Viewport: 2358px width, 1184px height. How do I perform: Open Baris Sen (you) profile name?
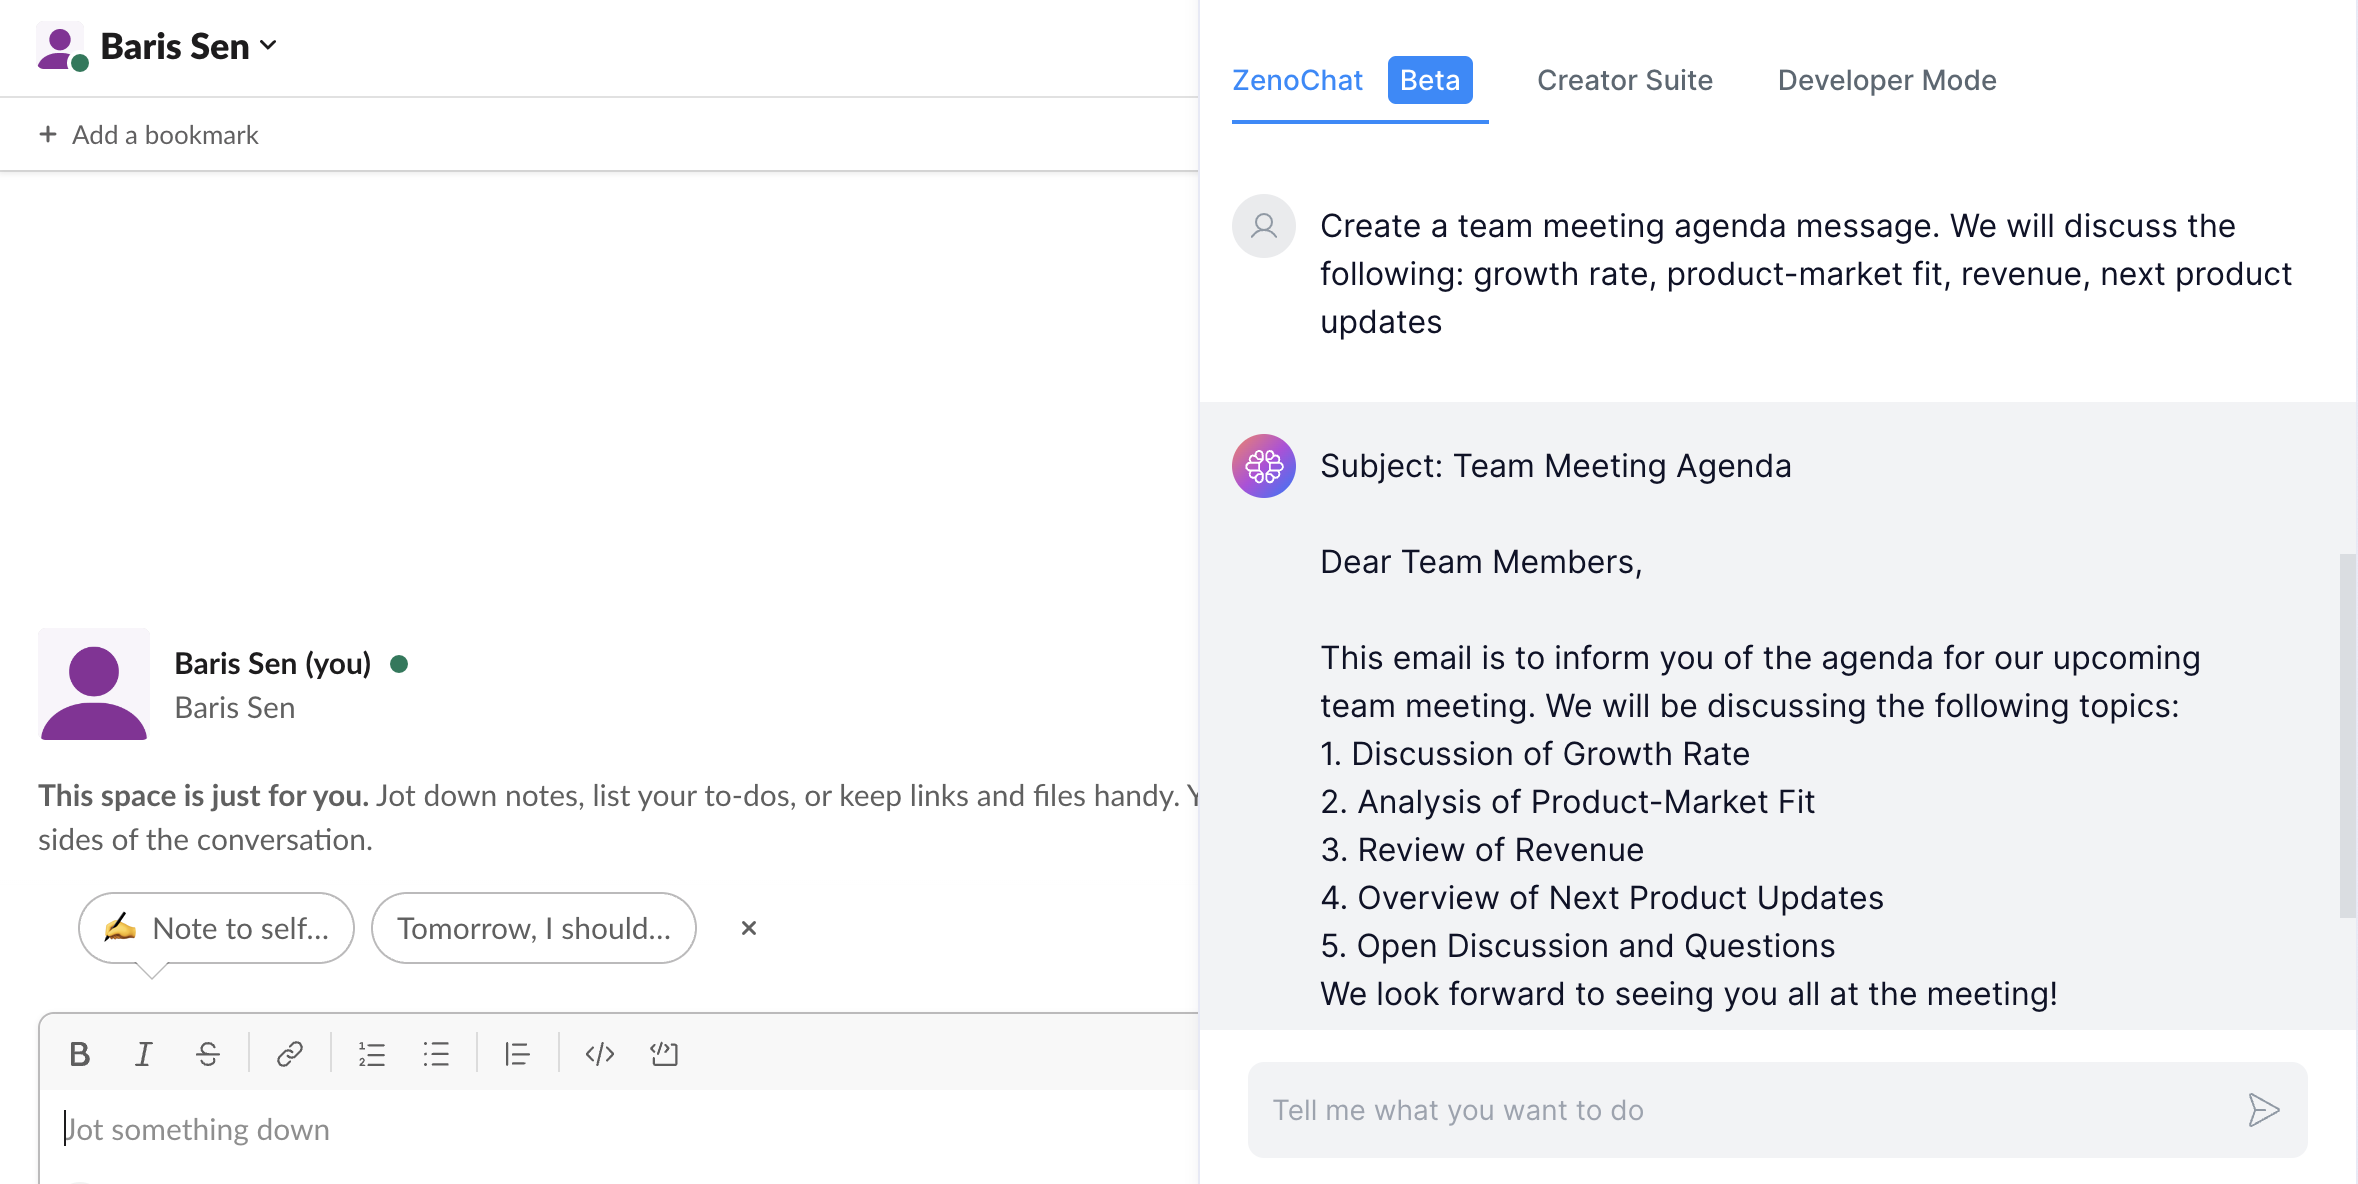click(x=273, y=663)
